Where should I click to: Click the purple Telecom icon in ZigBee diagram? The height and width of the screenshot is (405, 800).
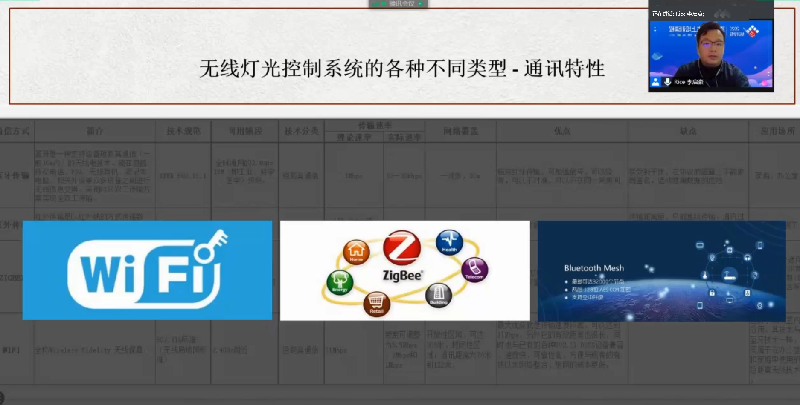(474, 270)
